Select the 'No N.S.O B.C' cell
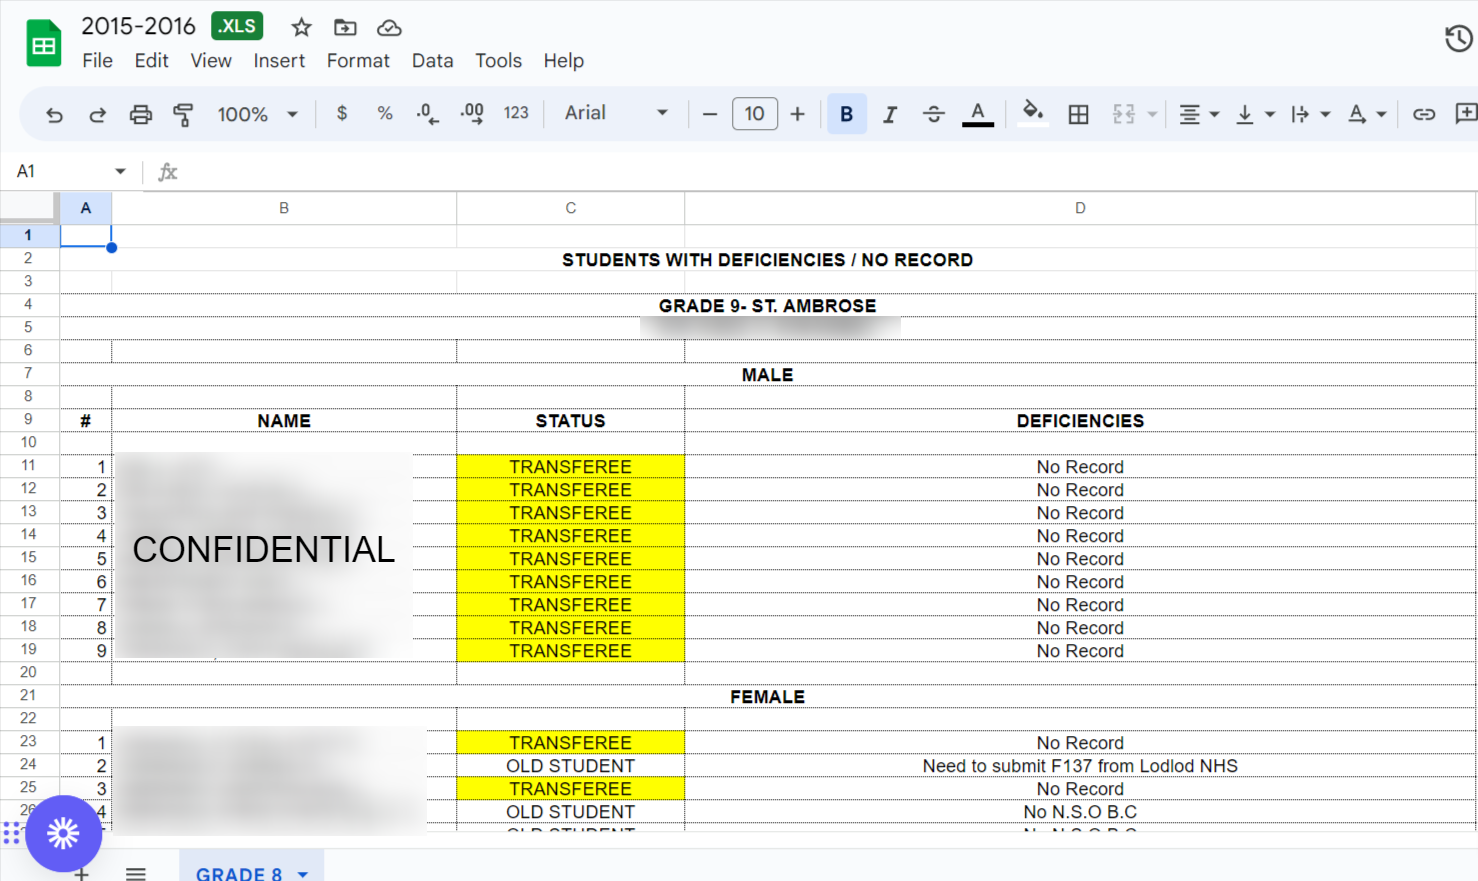 (1080, 812)
